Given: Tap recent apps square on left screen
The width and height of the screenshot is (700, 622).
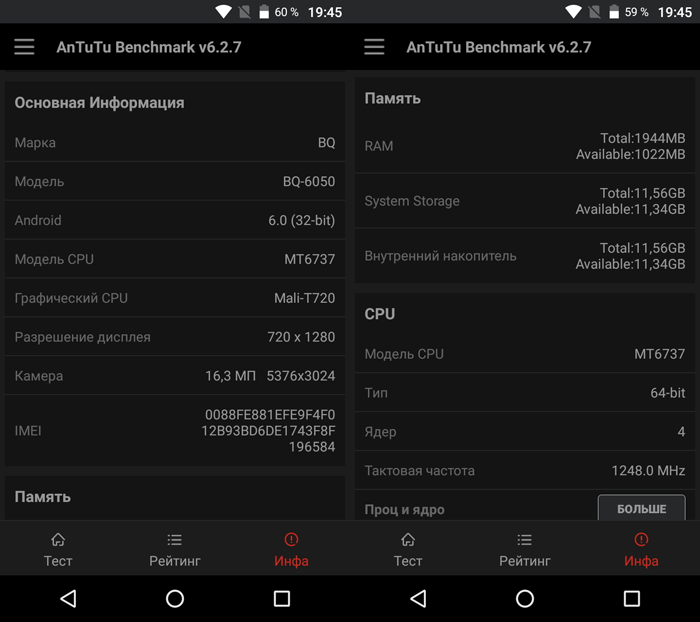Looking at the screenshot, I should (x=282, y=598).
